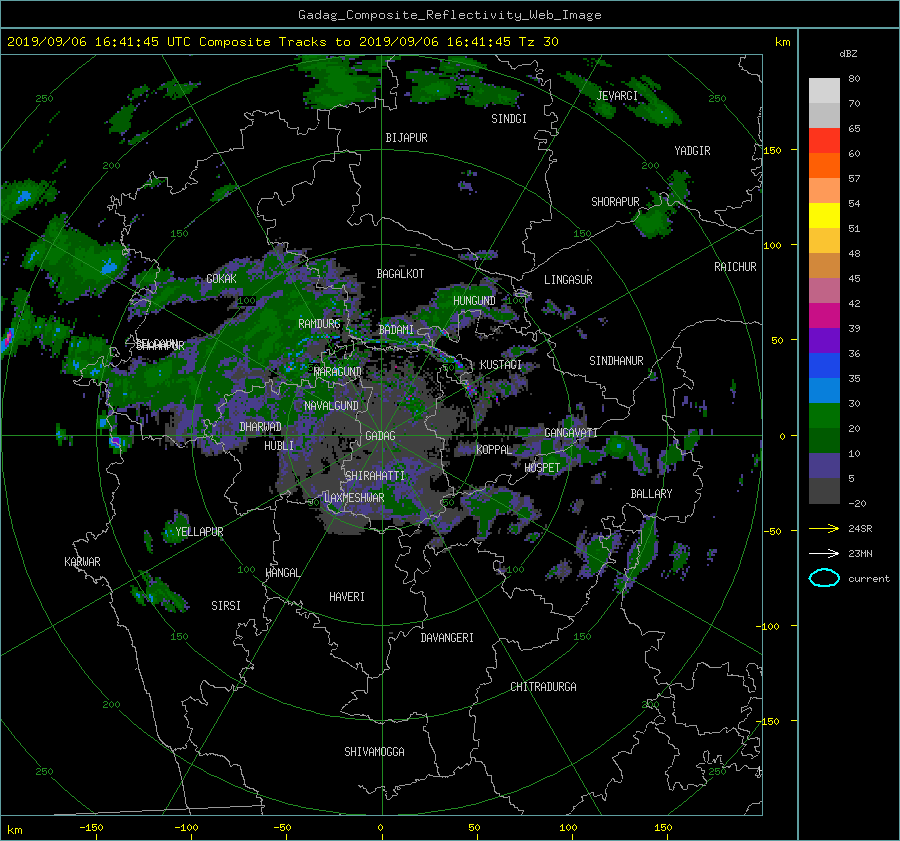Screen dimensions: 900x841
Task: Click the GOKAK city label
Action: coord(221,279)
